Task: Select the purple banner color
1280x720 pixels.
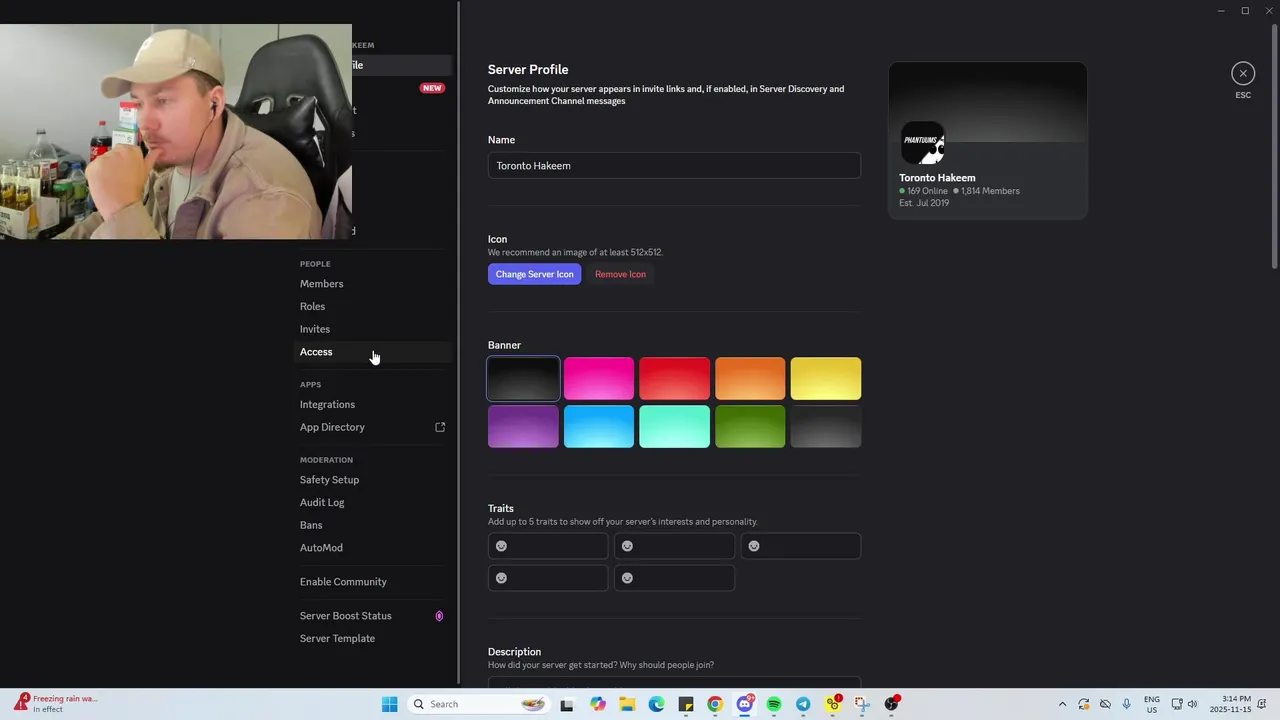Action: (523, 426)
